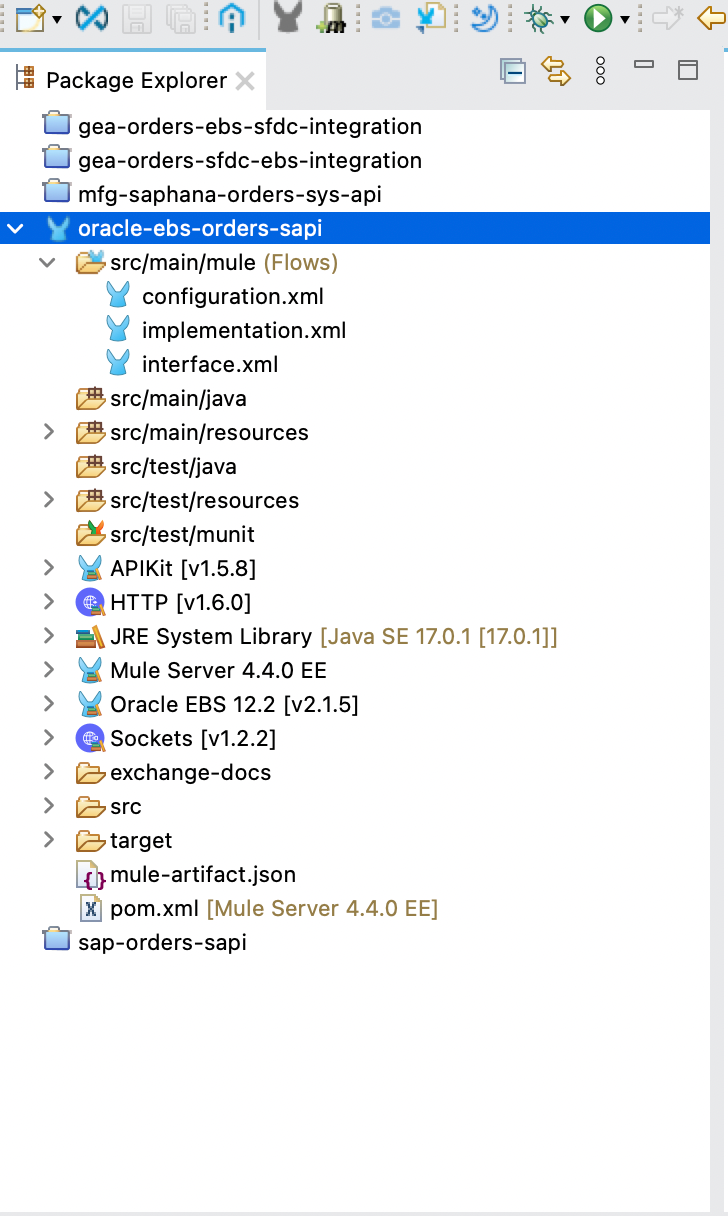The width and height of the screenshot is (728, 1216).
Task: Click the server install toolbar icon
Action: pos(333,17)
